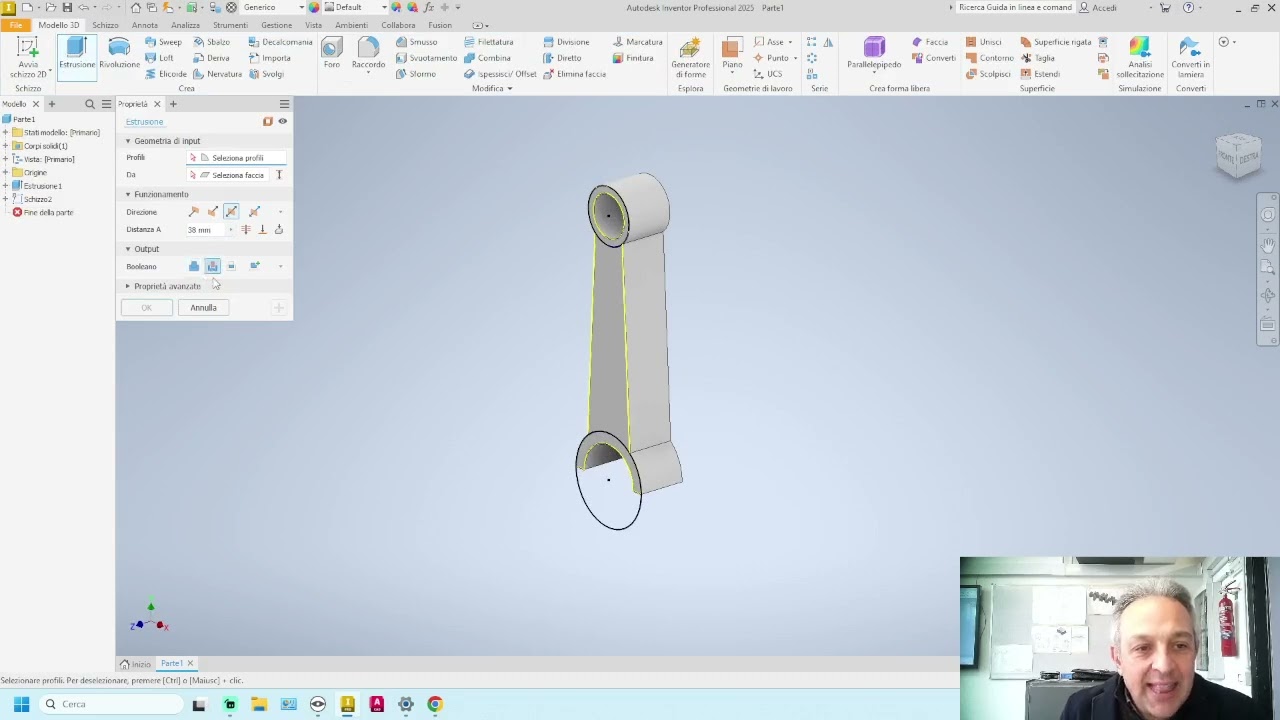Click the Annulla button
The image size is (1280, 720).
203,308
